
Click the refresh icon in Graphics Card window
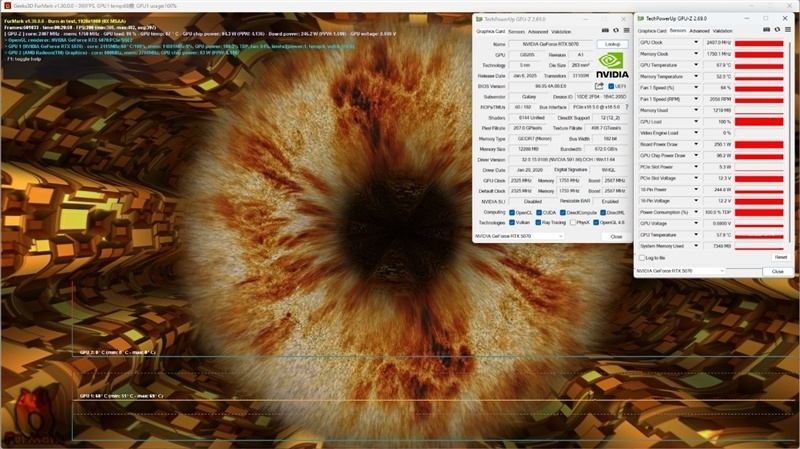pyautogui.click(x=616, y=31)
